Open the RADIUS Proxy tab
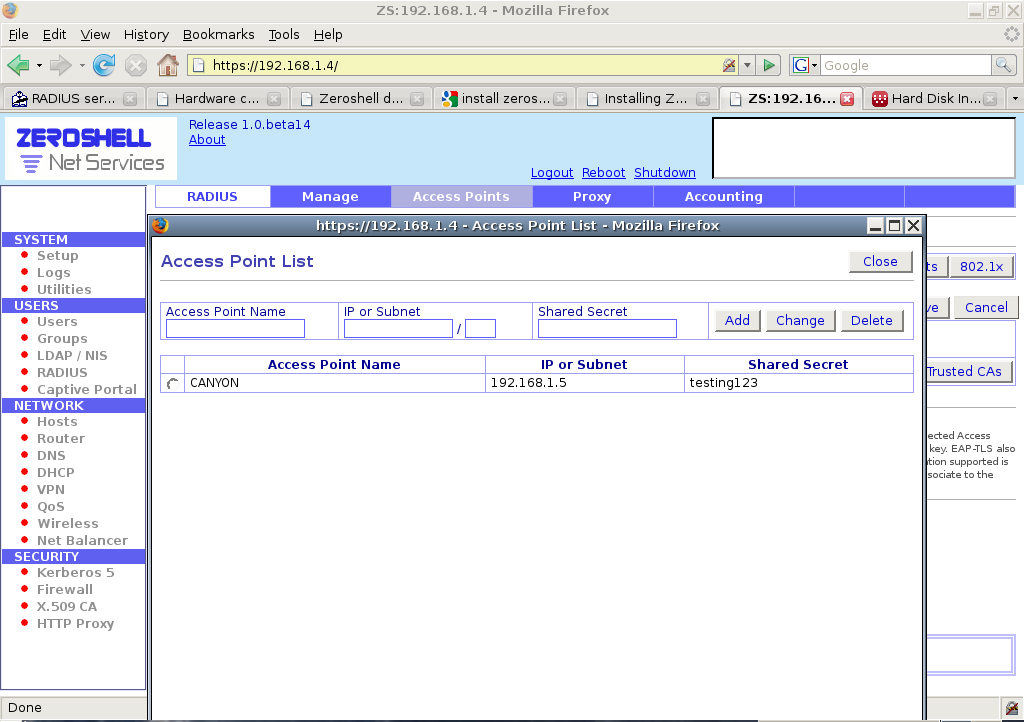This screenshot has height=722, width=1024. [x=592, y=196]
